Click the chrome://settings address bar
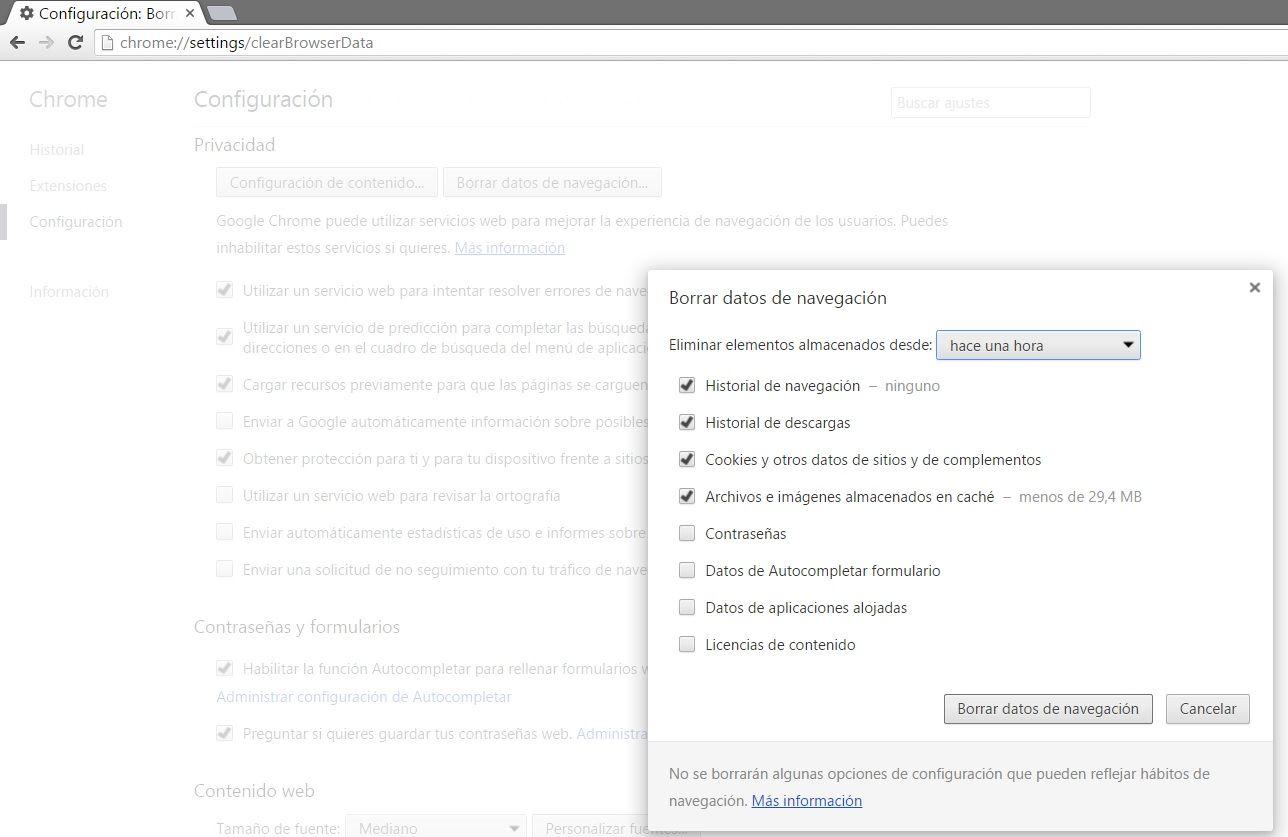This screenshot has height=837, width=1288. pyautogui.click(x=690, y=43)
